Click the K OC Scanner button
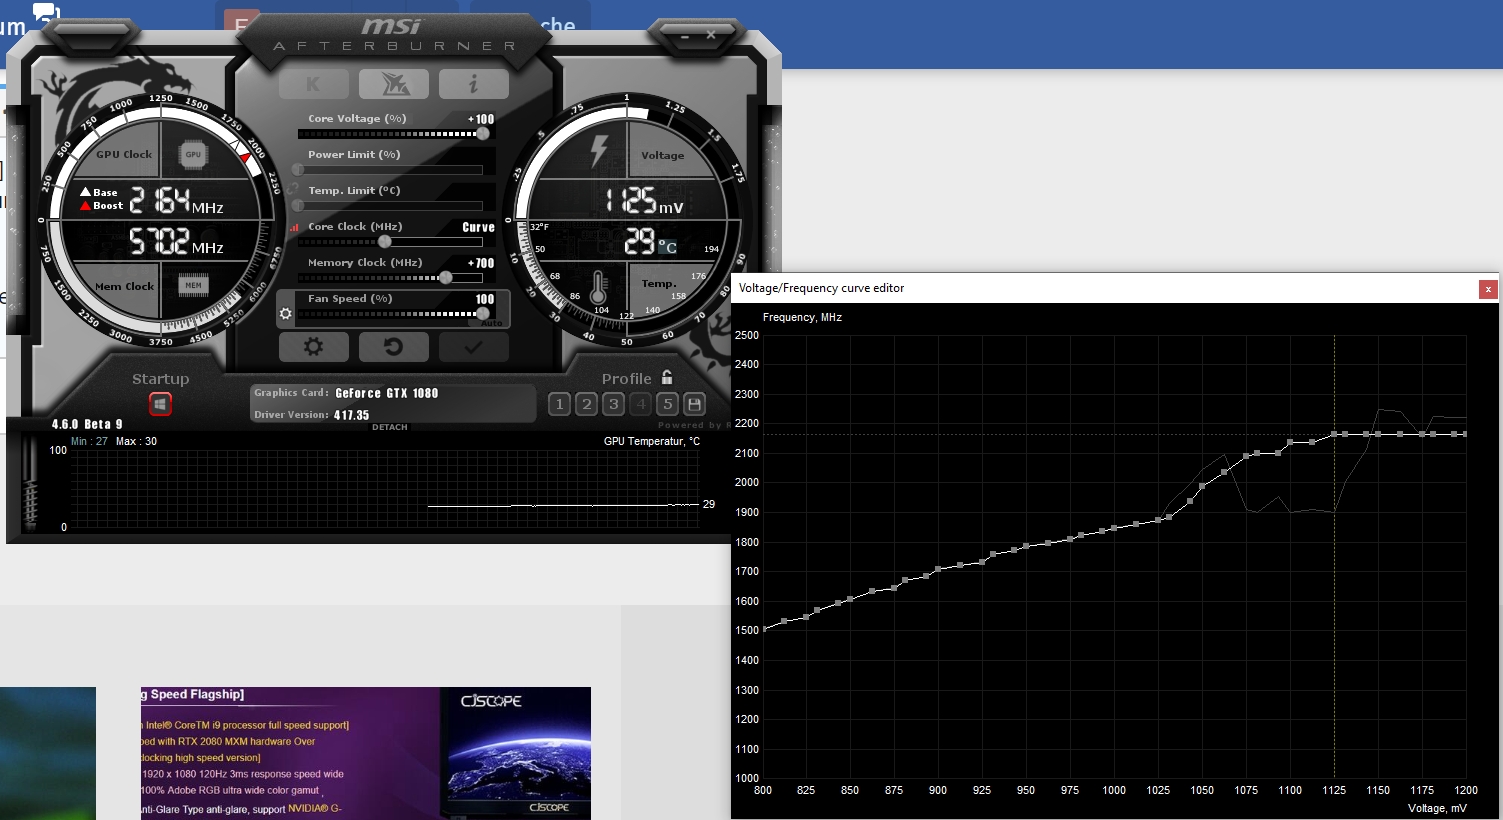This screenshot has height=820, width=1503. point(314,84)
